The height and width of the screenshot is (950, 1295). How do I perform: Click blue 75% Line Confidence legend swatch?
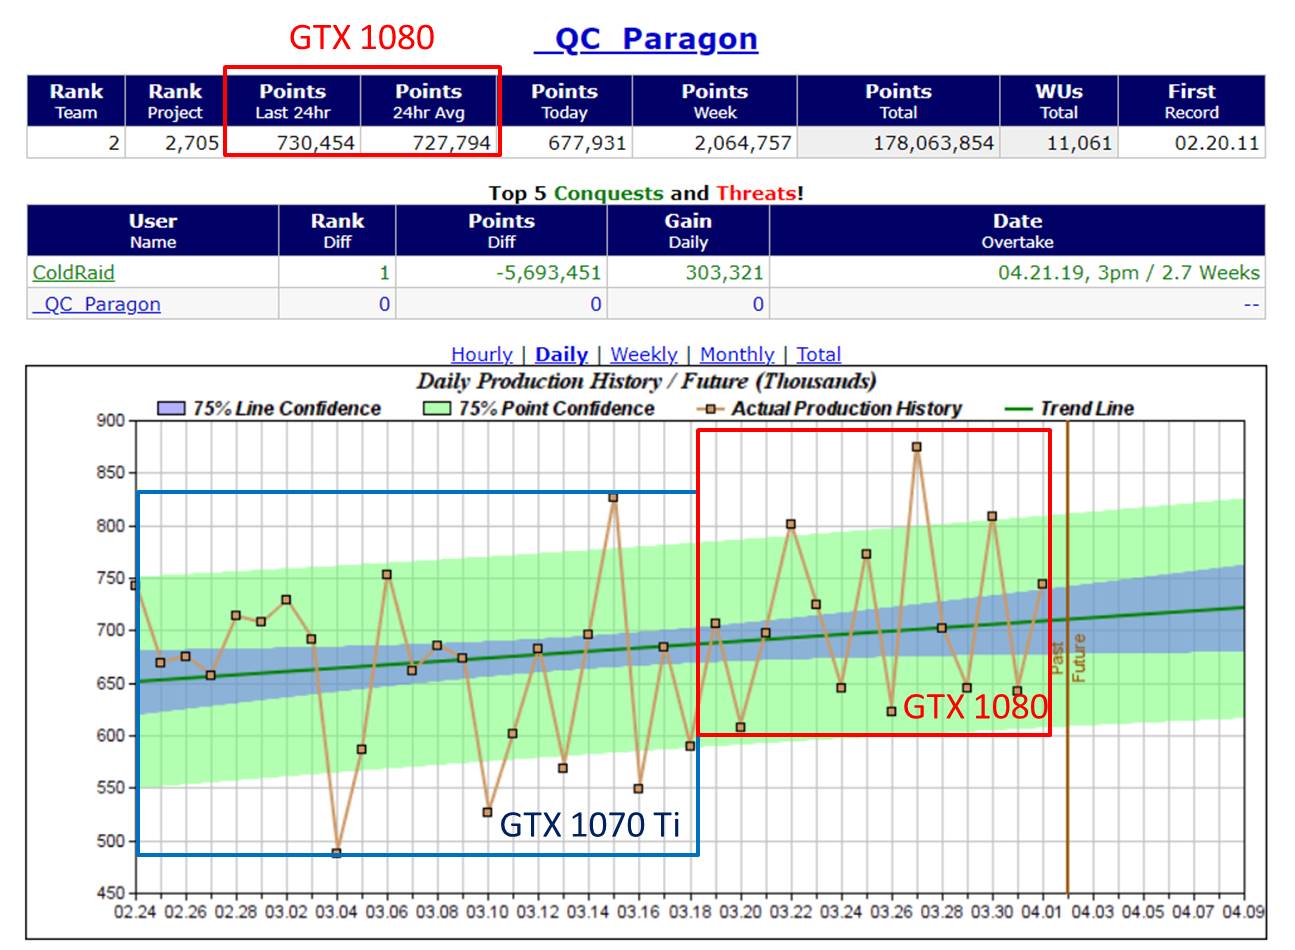(171, 409)
